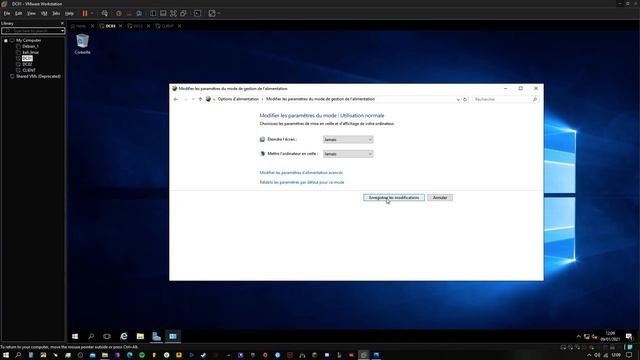
Task: Close the DC01 tab
Action: pos(121,26)
